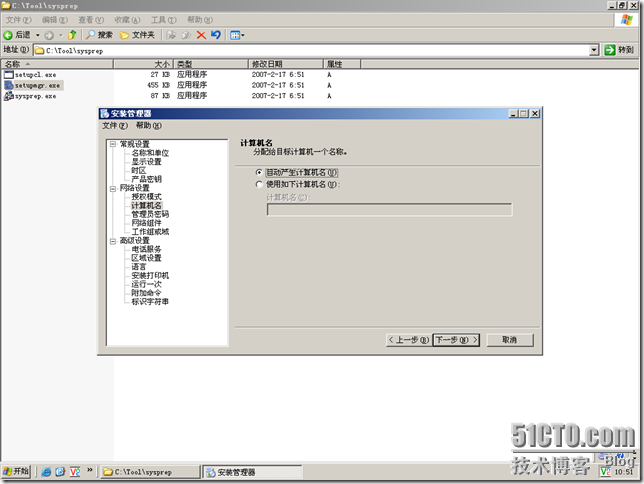
Task: Sort by Date Modified (修改日期) column
Action: pos(285,64)
